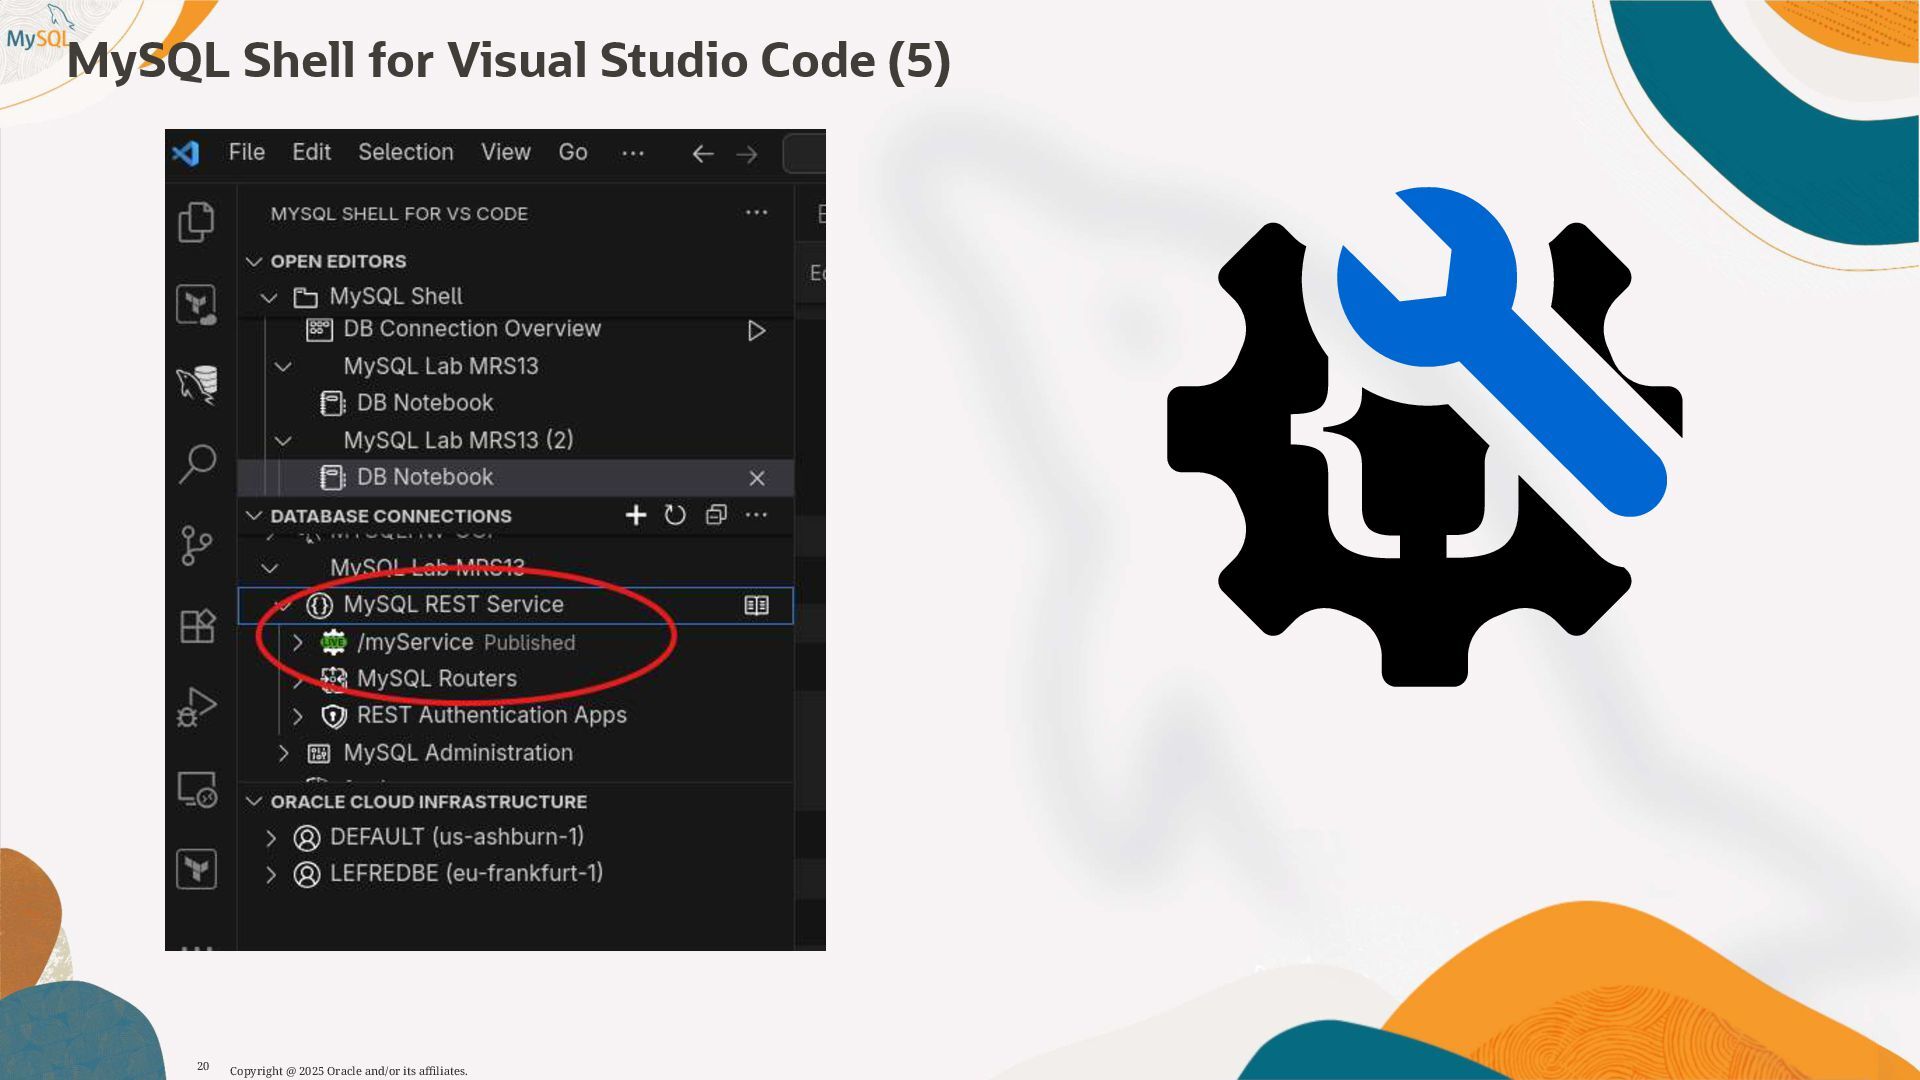This screenshot has width=1920, height=1080.
Task: Add new database connection plus icon
Action: pyautogui.click(x=636, y=515)
